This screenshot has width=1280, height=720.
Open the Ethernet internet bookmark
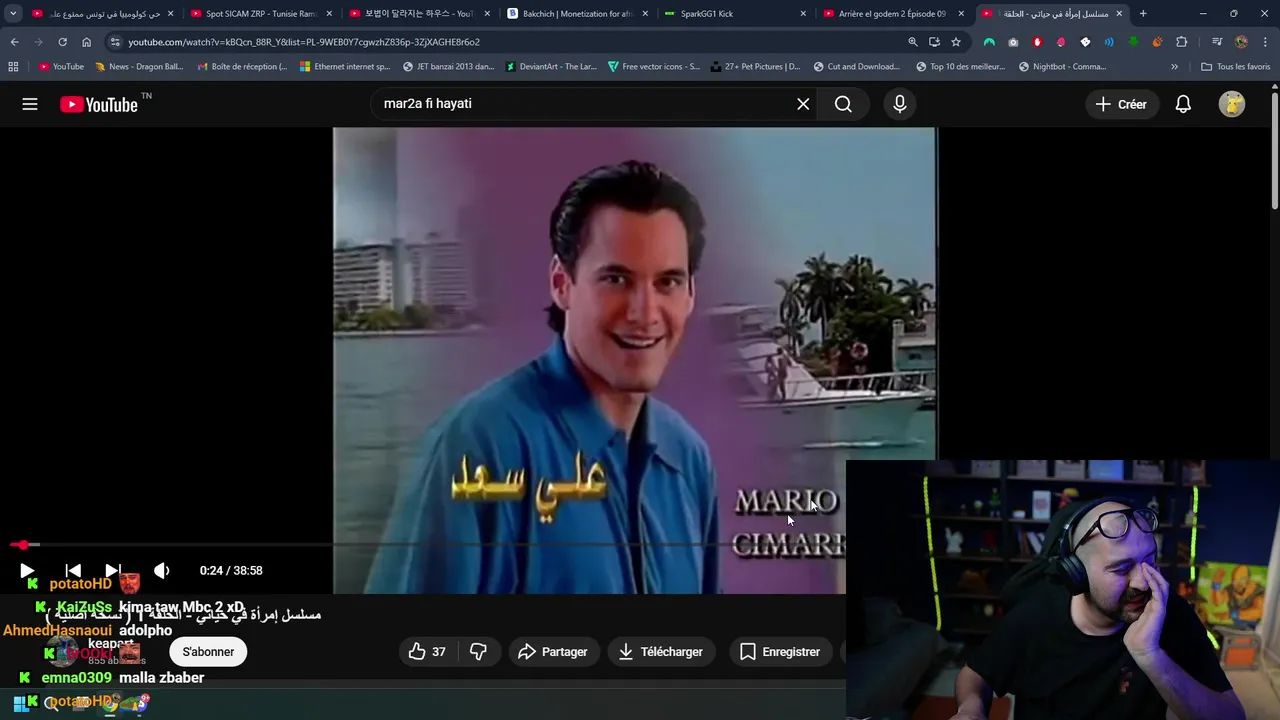tap(346, 67)
